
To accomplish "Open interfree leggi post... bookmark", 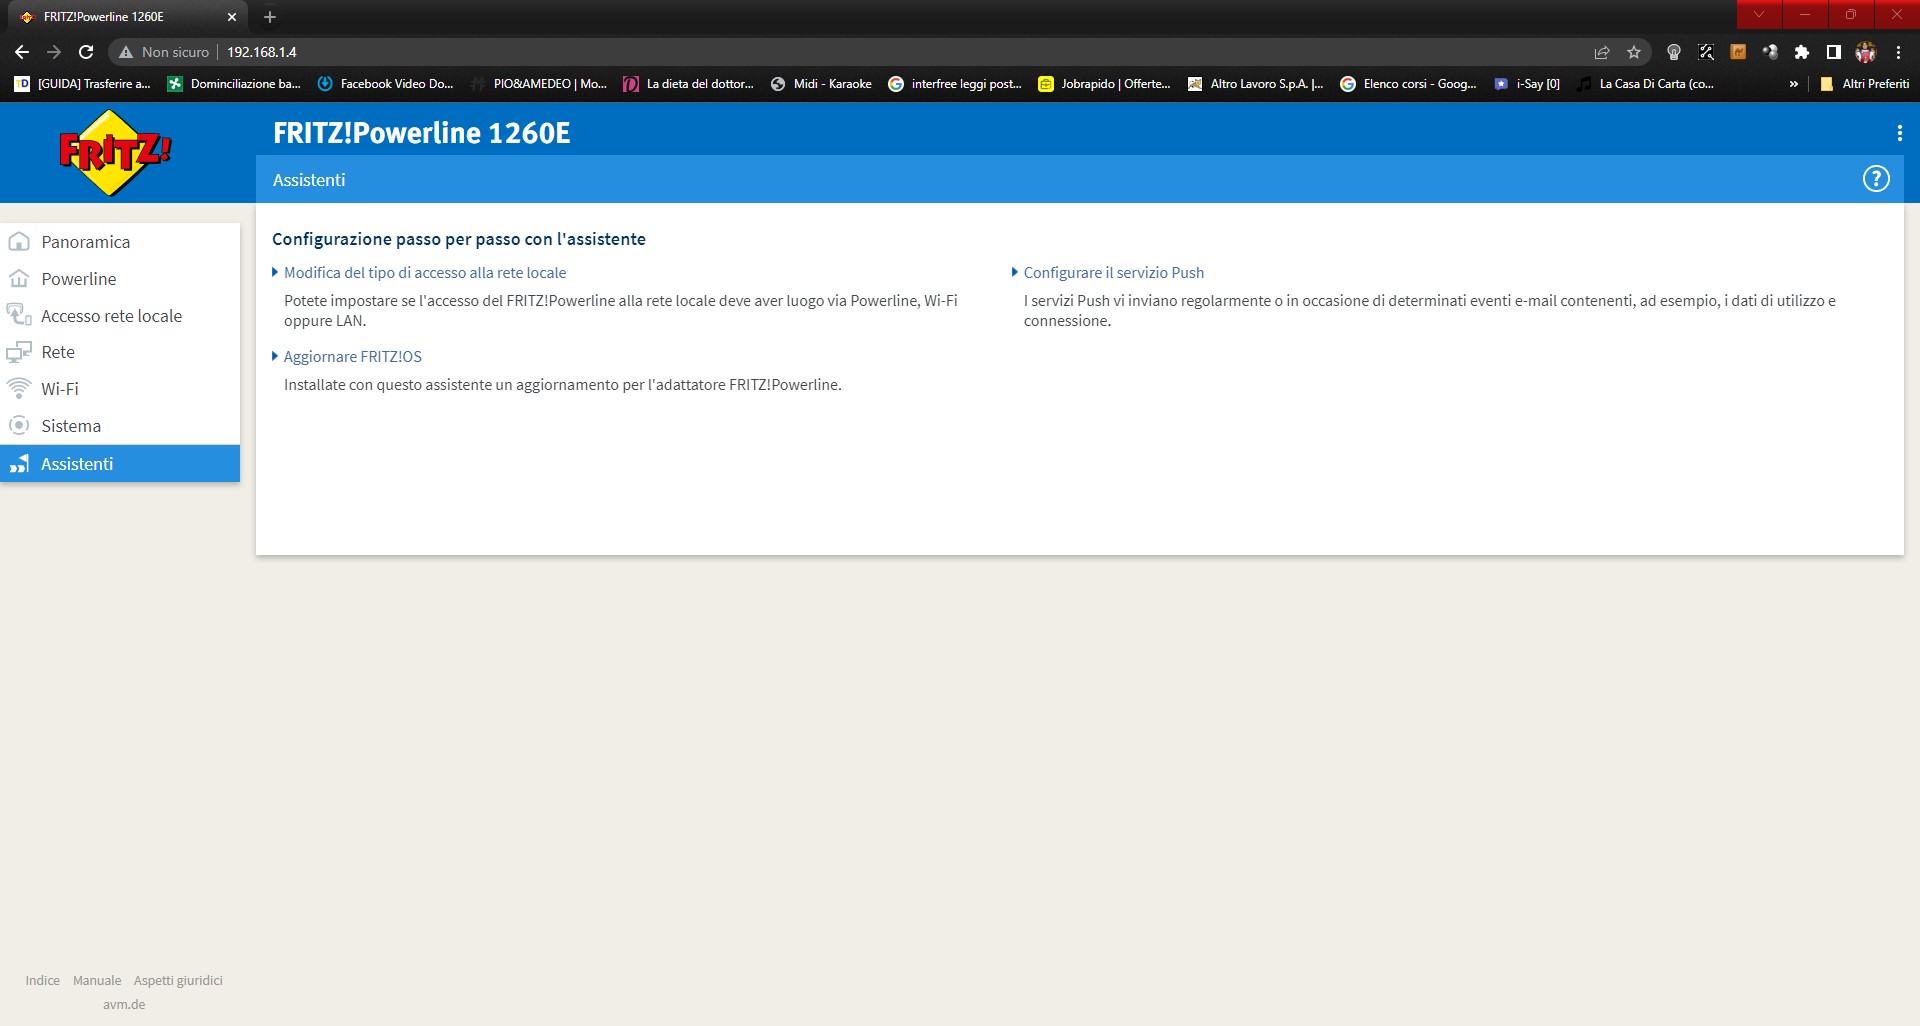I will pos(956,84).
